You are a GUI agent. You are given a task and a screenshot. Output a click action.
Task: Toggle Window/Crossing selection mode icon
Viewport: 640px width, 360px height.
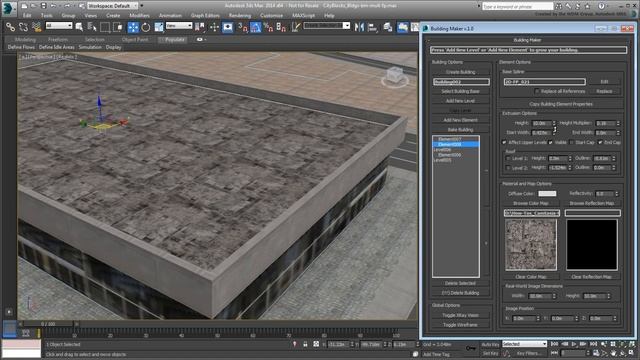(118, 27)
